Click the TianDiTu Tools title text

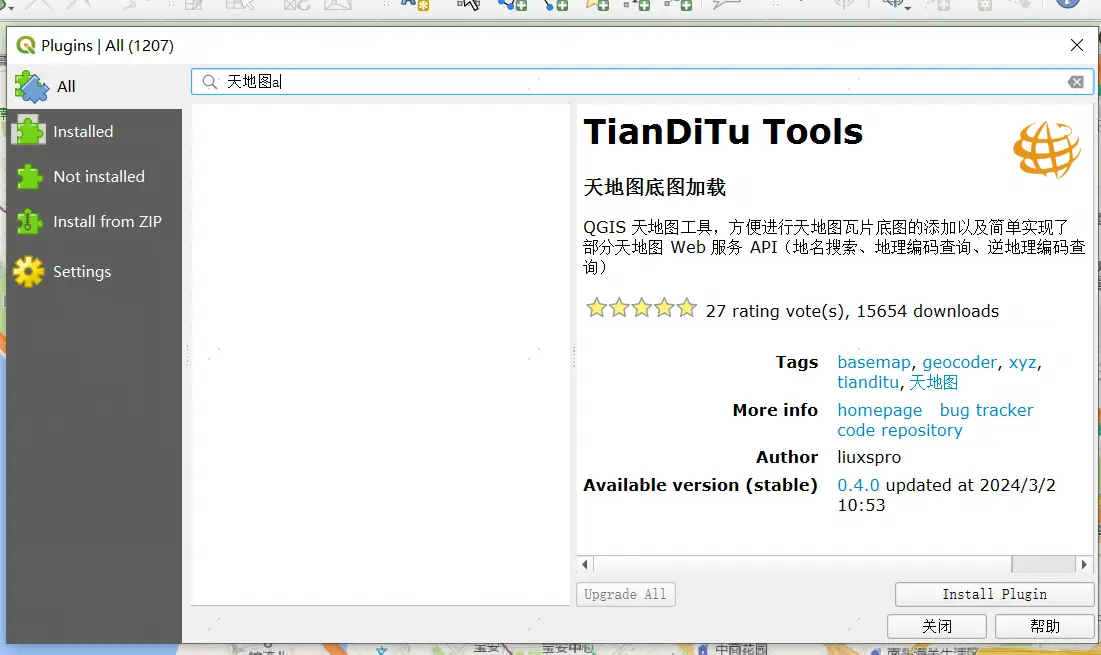coord(723,132)
